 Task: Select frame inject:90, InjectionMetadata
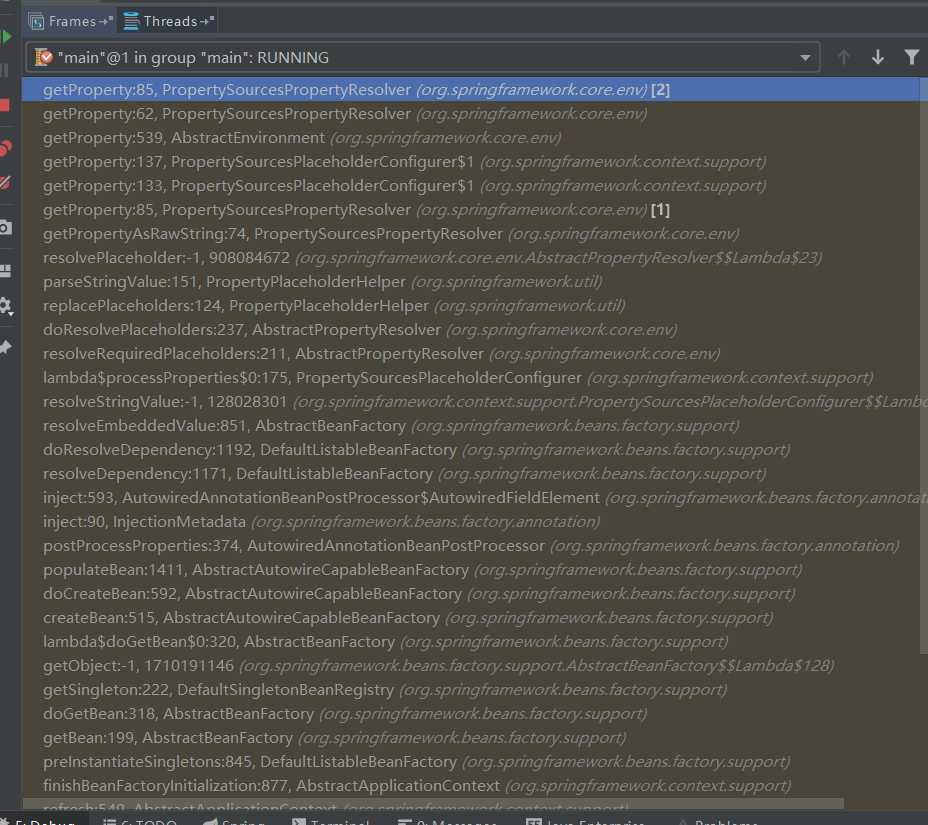(471, 521)
